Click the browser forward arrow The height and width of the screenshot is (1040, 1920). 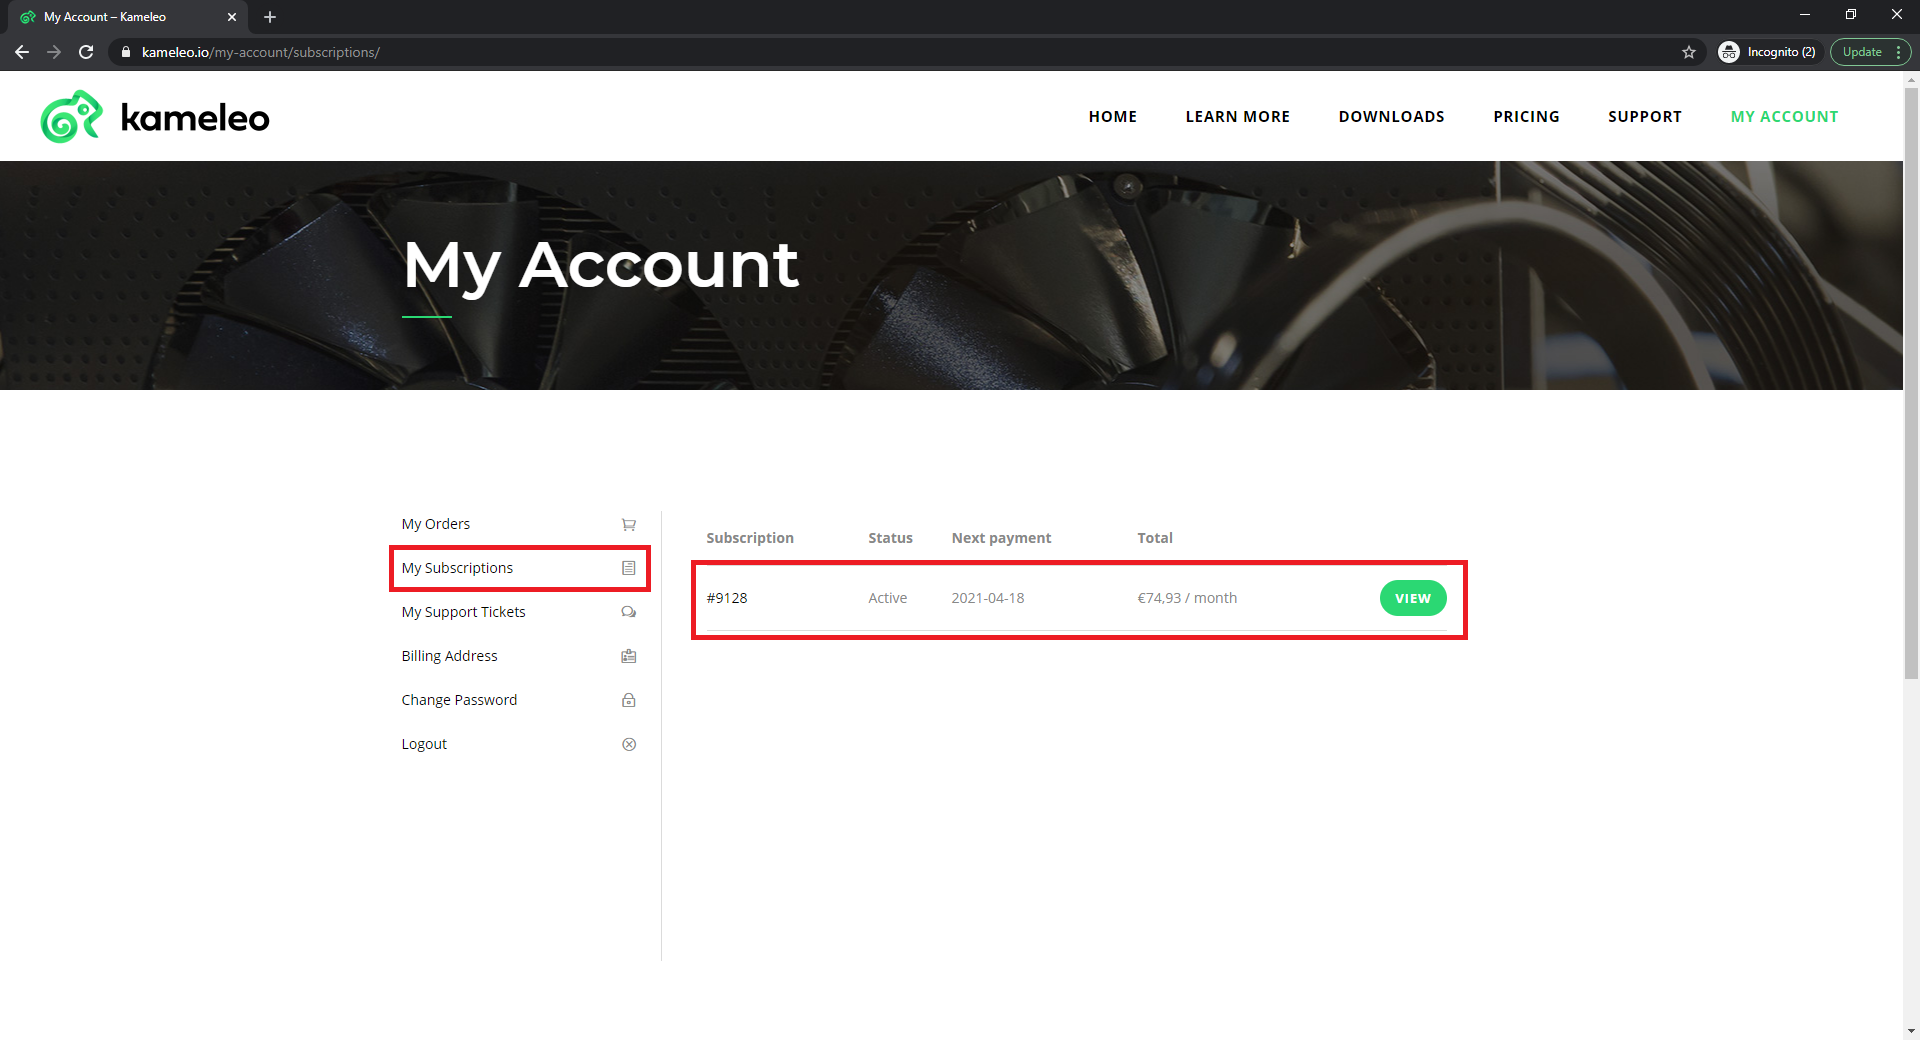coord(54,52)
